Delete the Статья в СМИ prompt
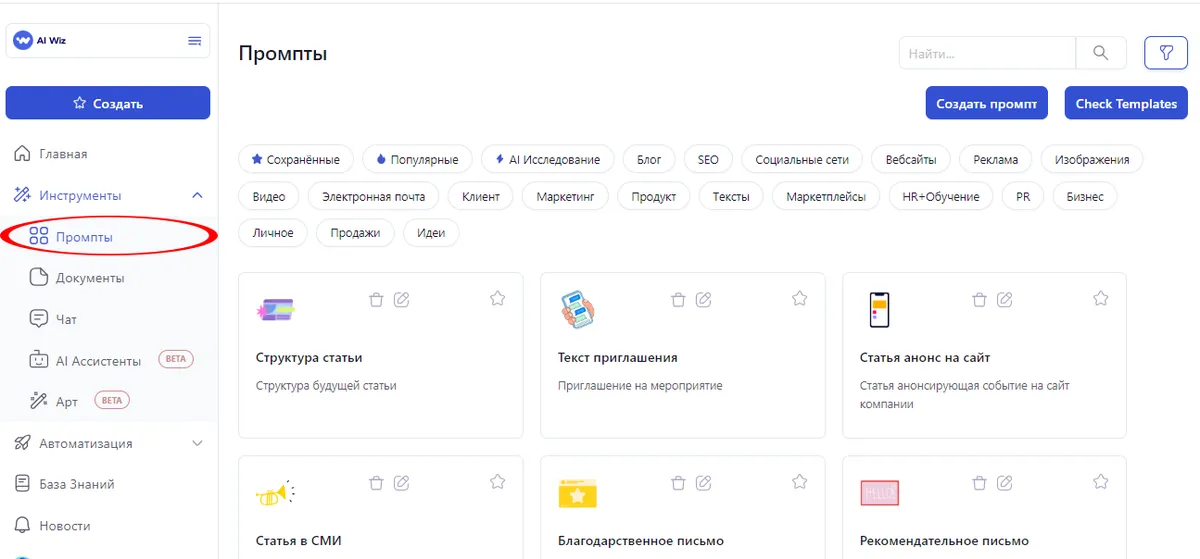This screenshot has width=1200, height=559. pyautogui.click(x=376, y=483)
